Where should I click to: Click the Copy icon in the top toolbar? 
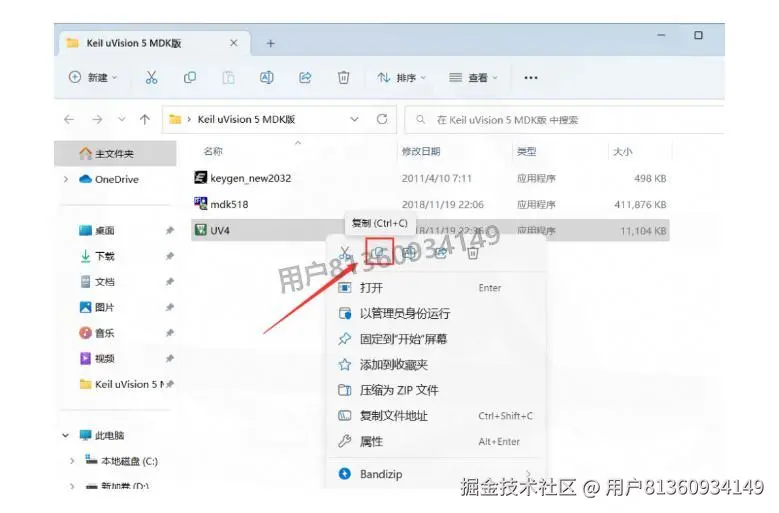190,77
